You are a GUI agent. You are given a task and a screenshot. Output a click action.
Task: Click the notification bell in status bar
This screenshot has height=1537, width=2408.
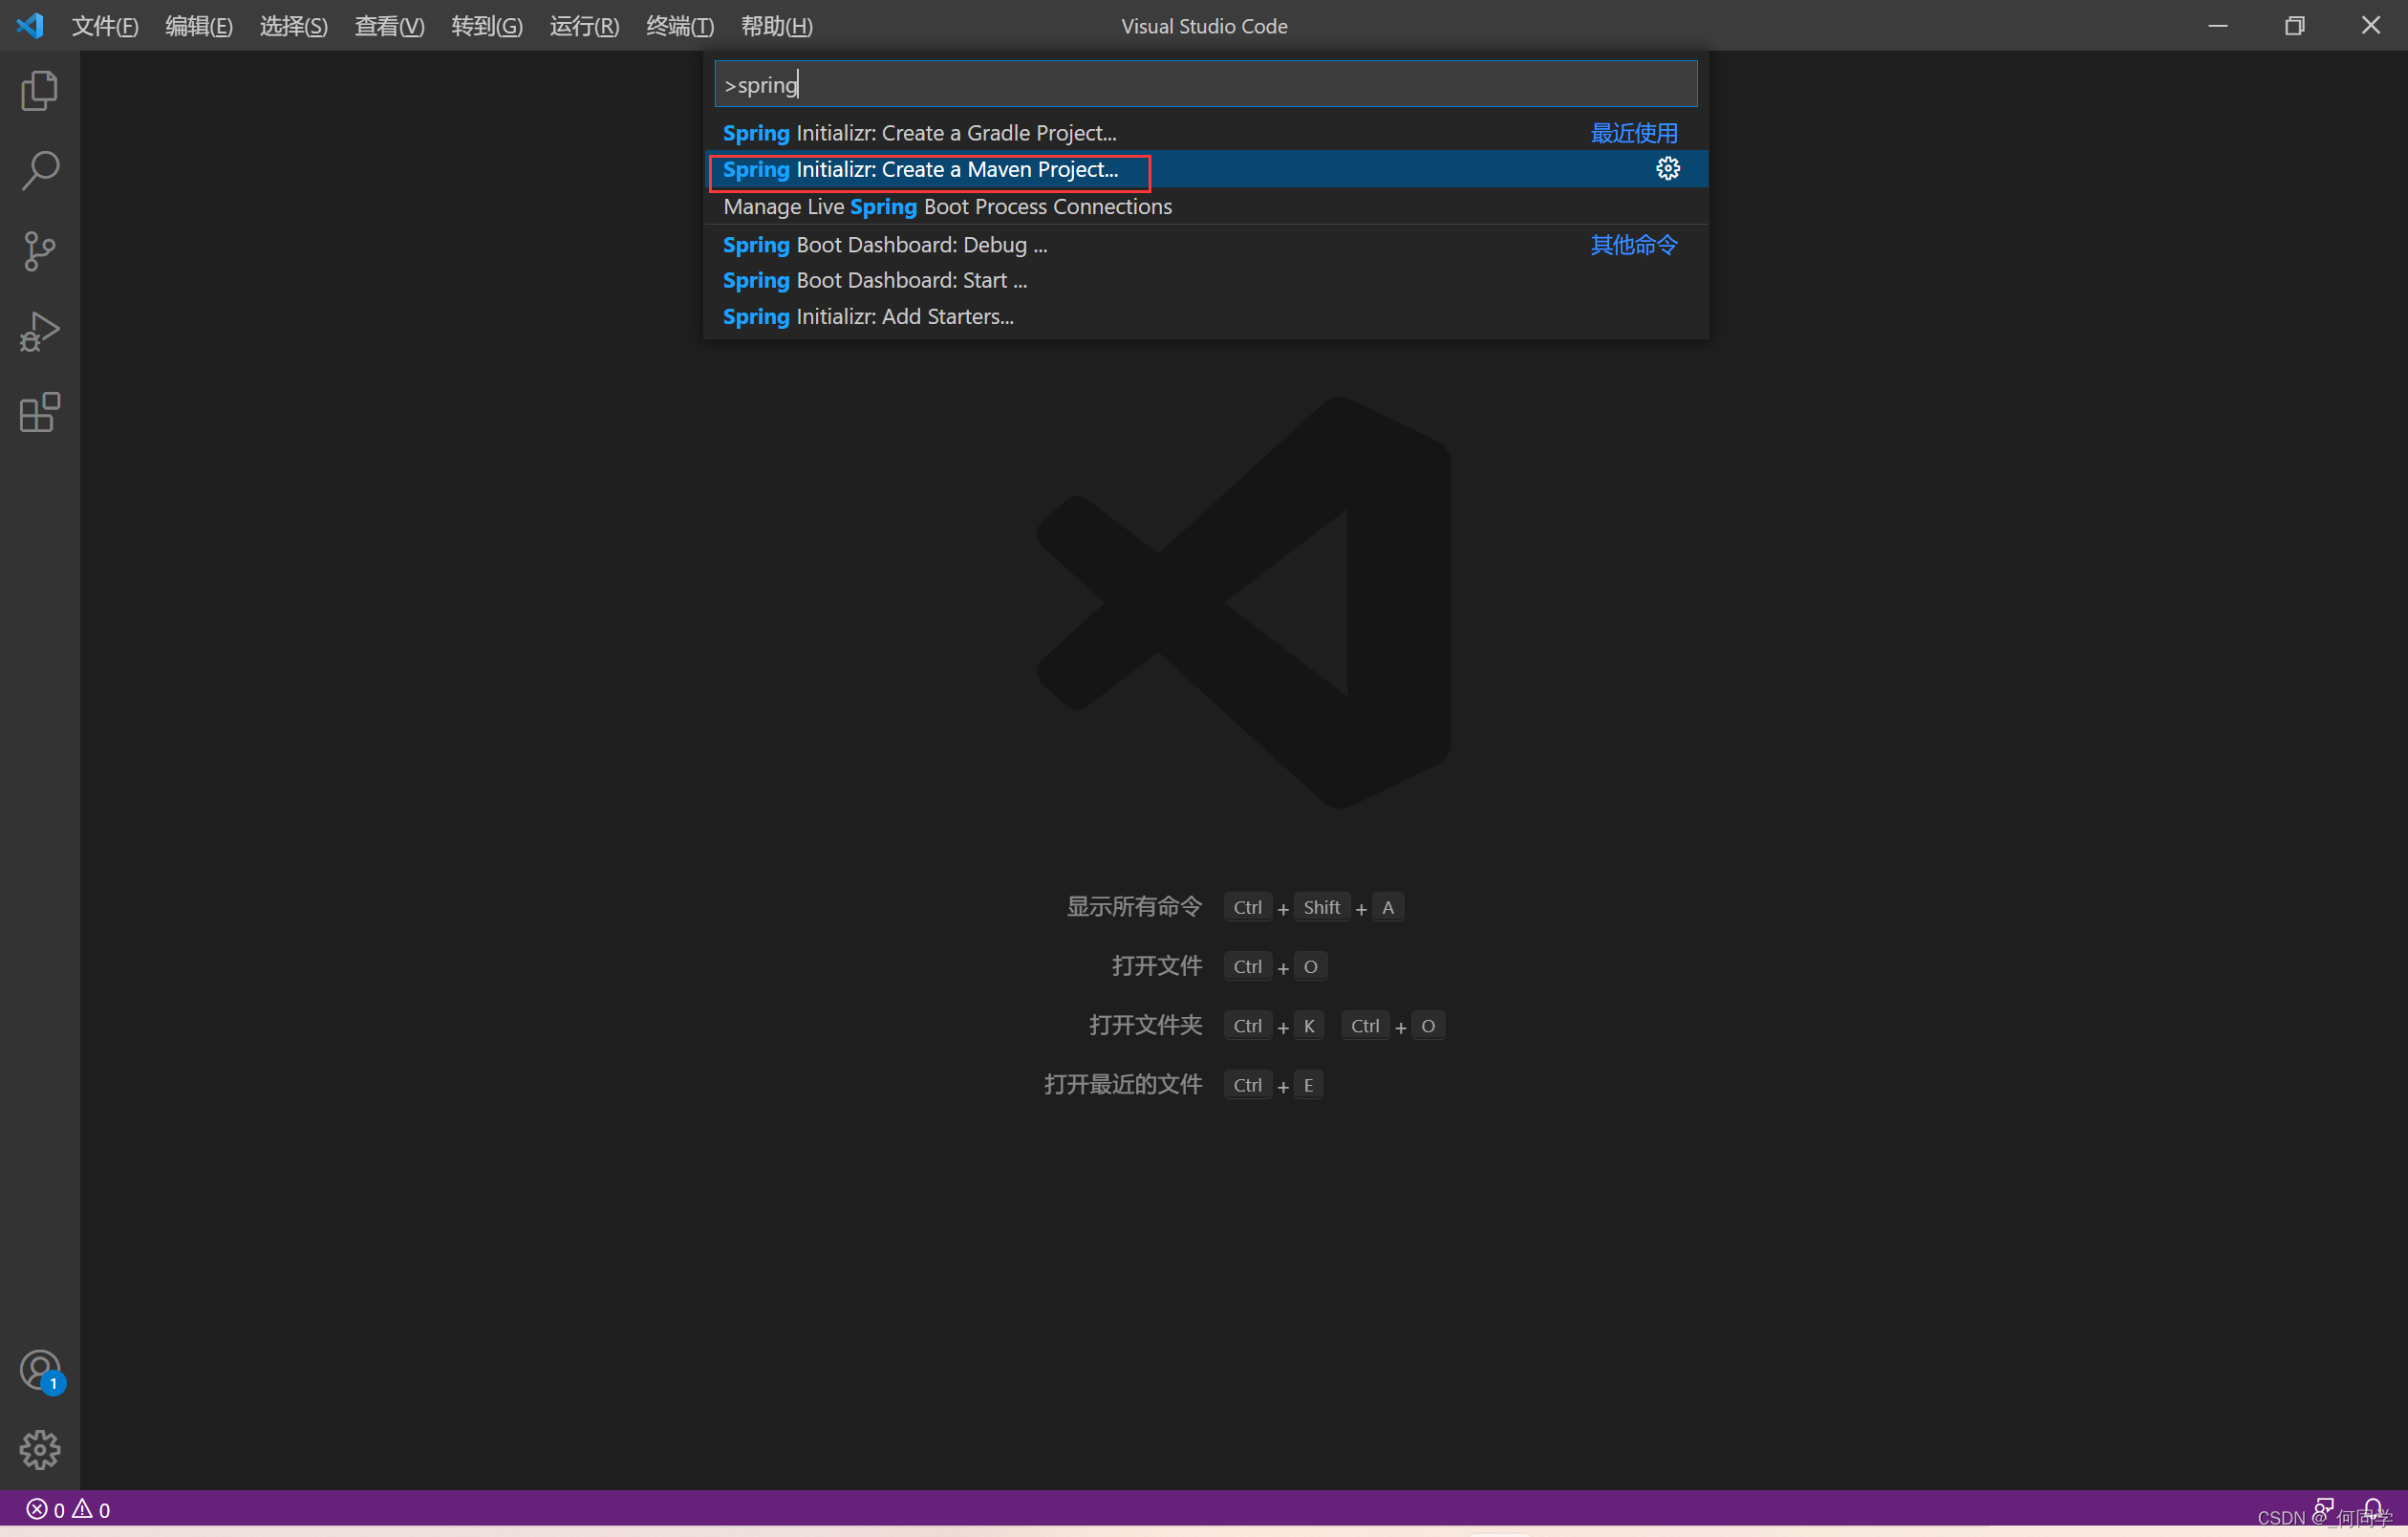tap(2372, 1507)
